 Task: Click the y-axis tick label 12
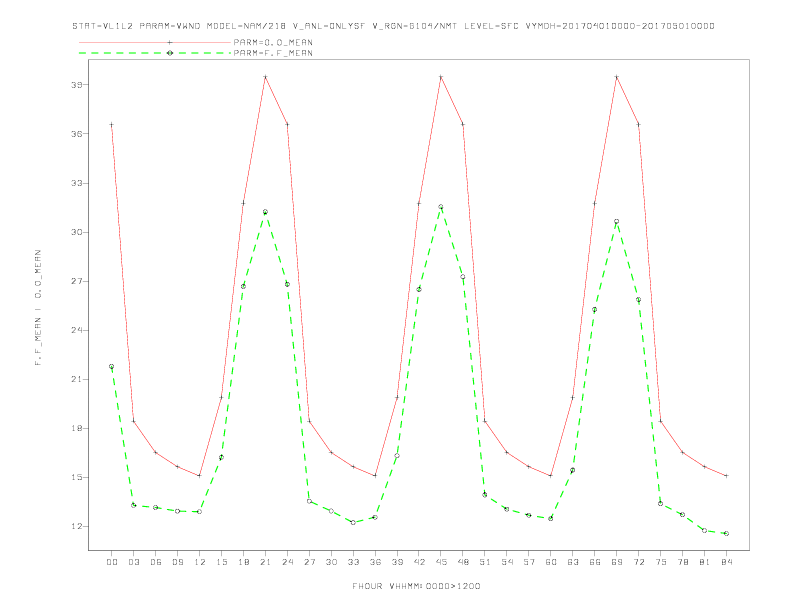[x=77, y=526]
